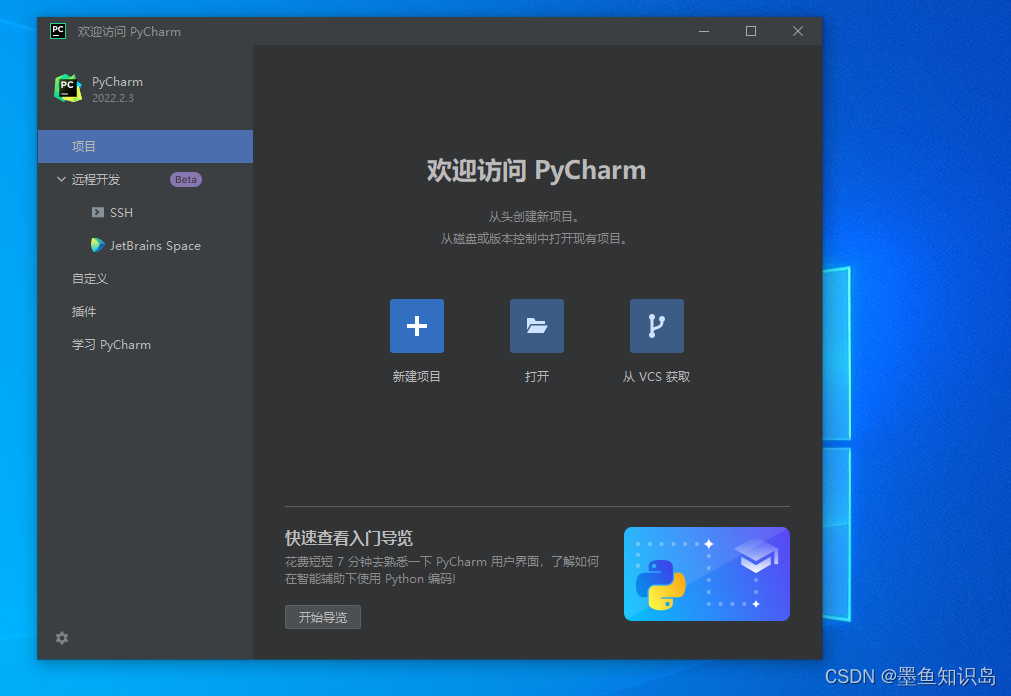Close the PyCharm welcome window
This screenshot has height=696, width=1011.
point(798,31)
